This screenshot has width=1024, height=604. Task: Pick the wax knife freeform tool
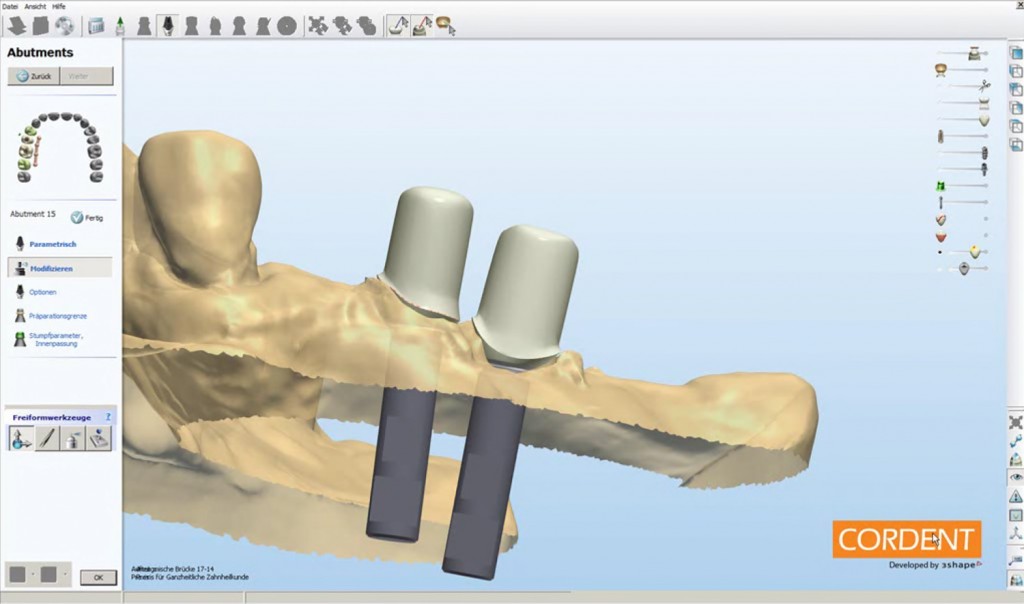(46, 437)
